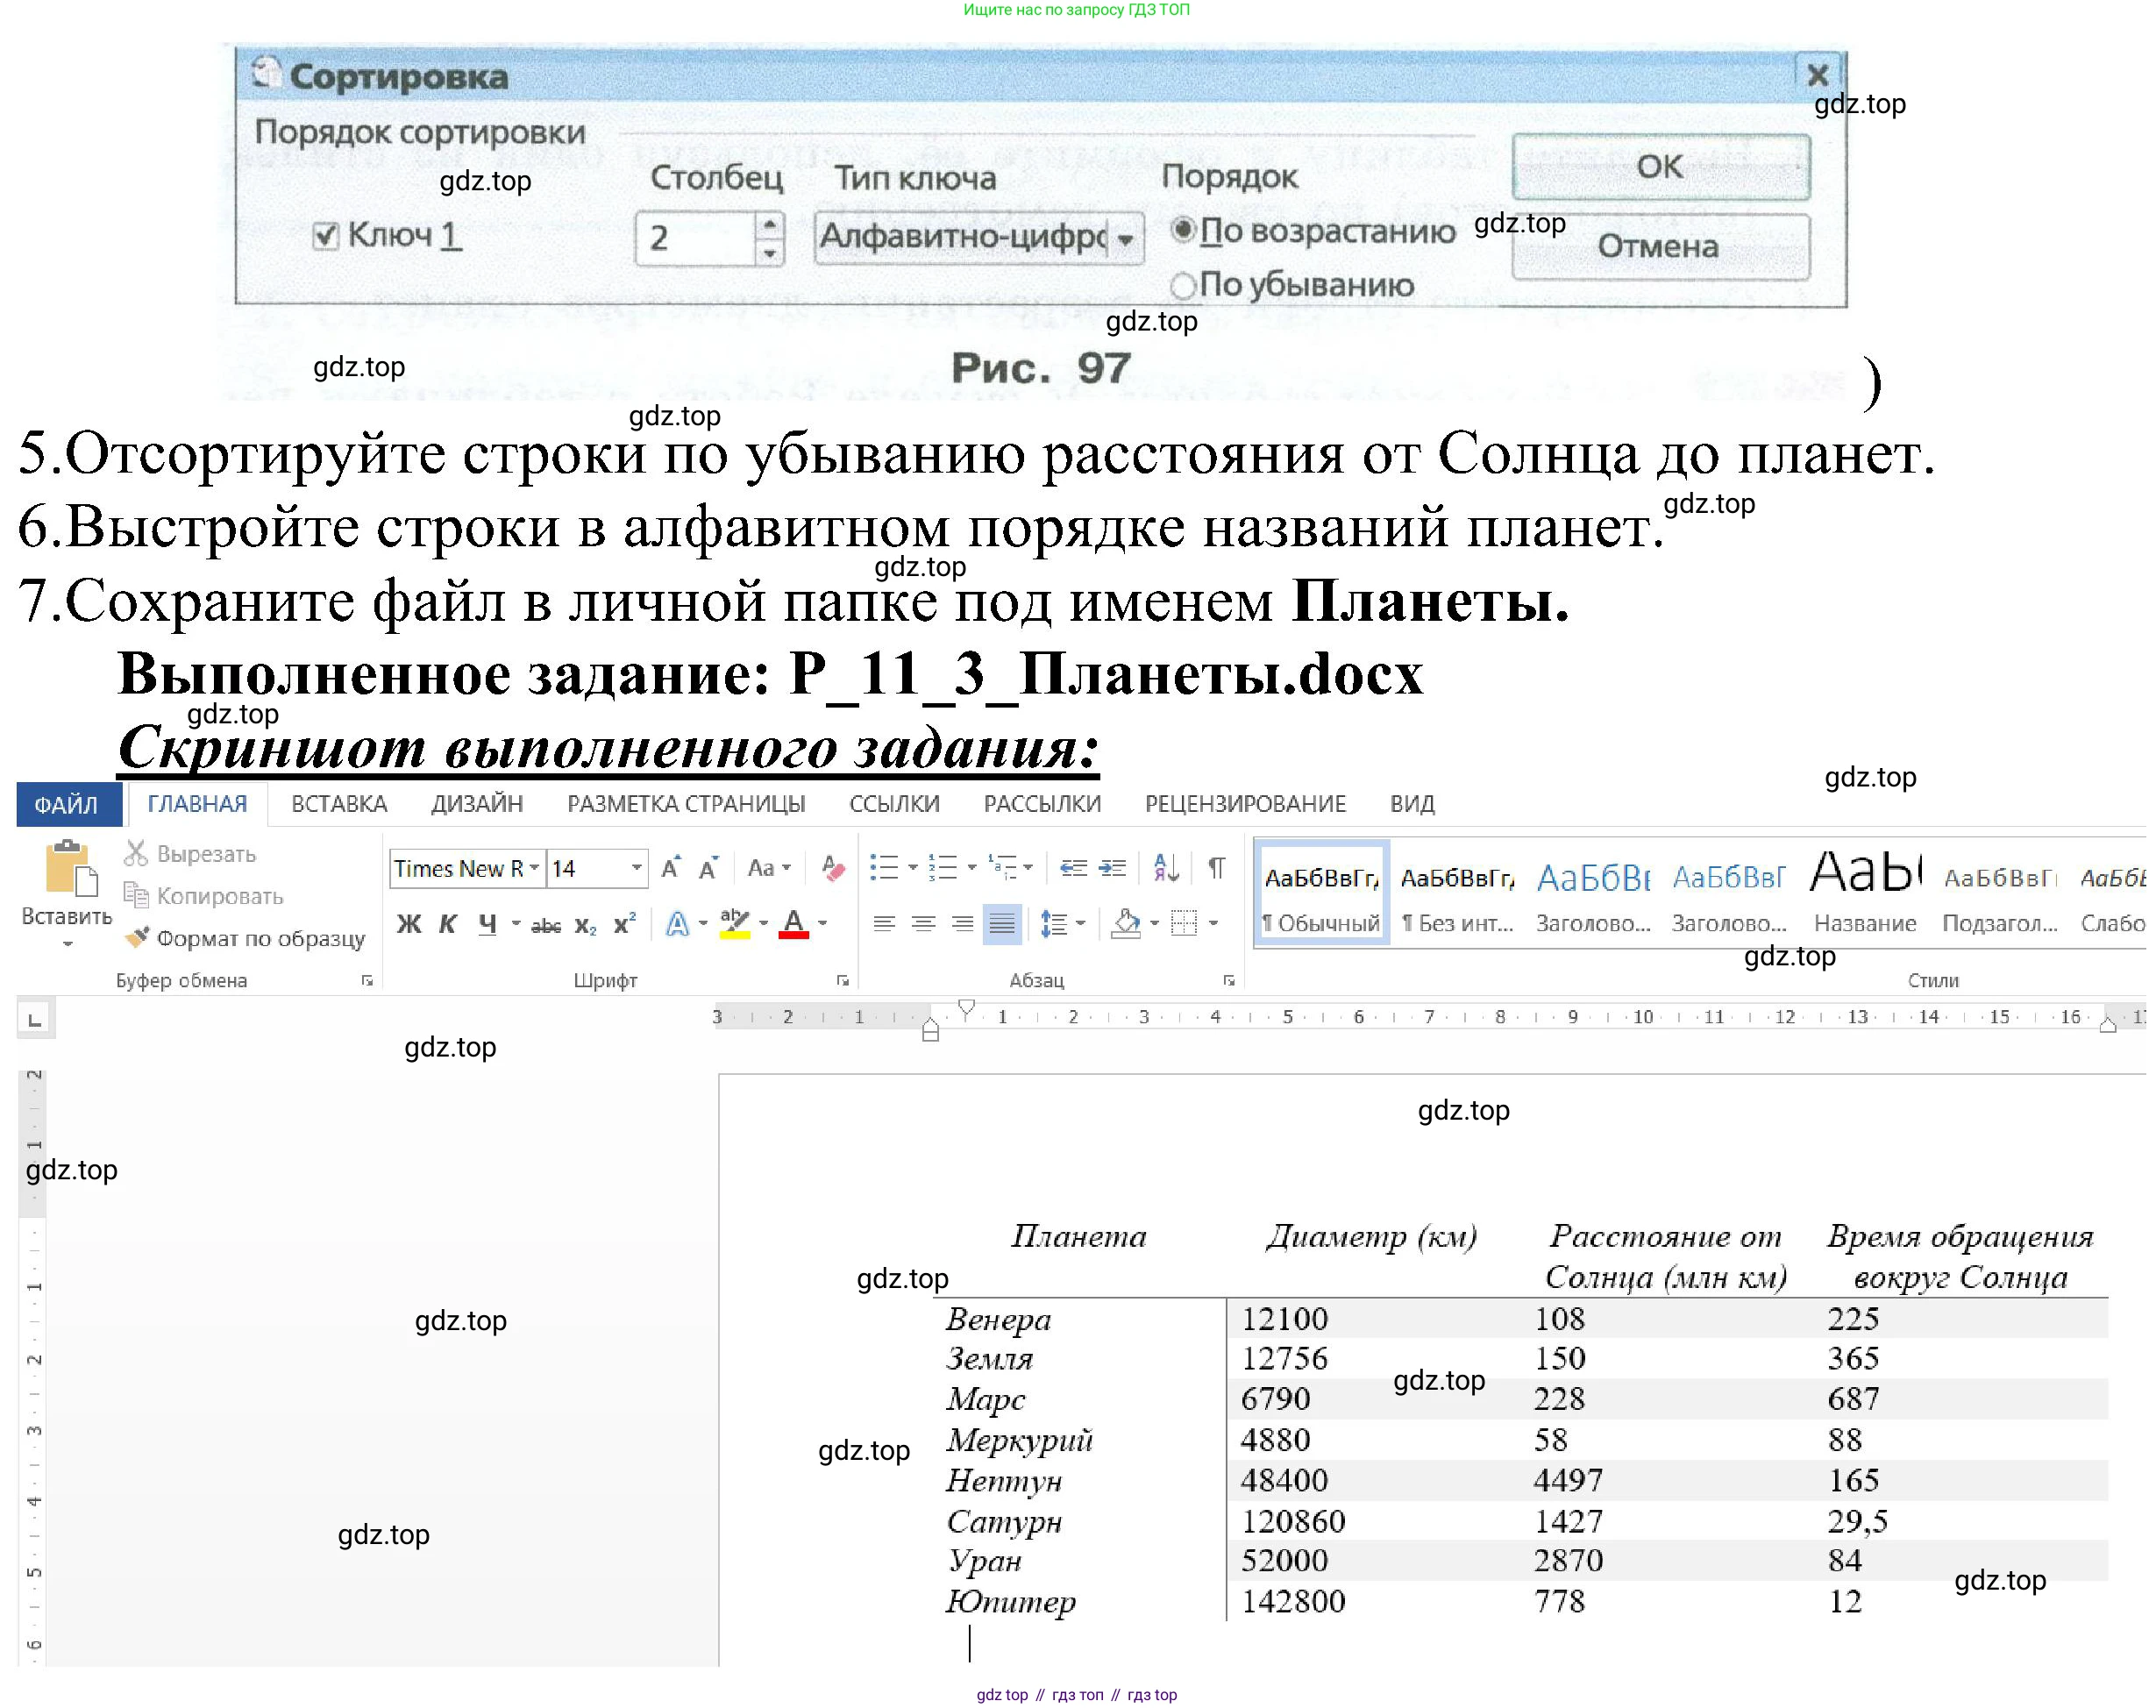Apply superscript formatting x²
2156x1708 pixels.
coord(626,924)
